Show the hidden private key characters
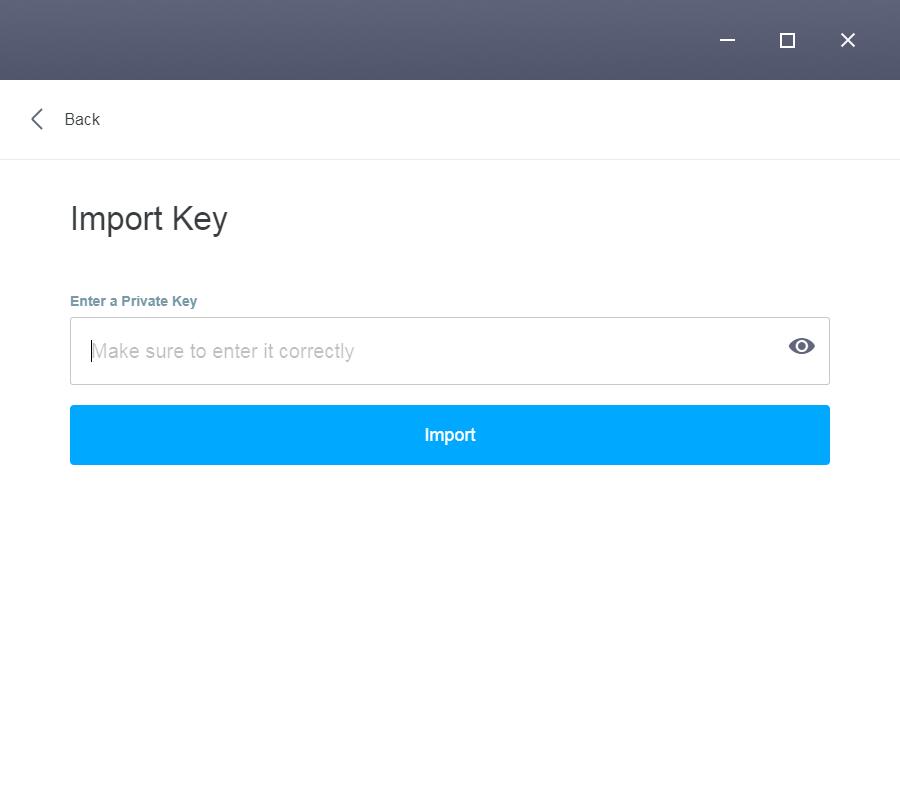 (801, 346)
